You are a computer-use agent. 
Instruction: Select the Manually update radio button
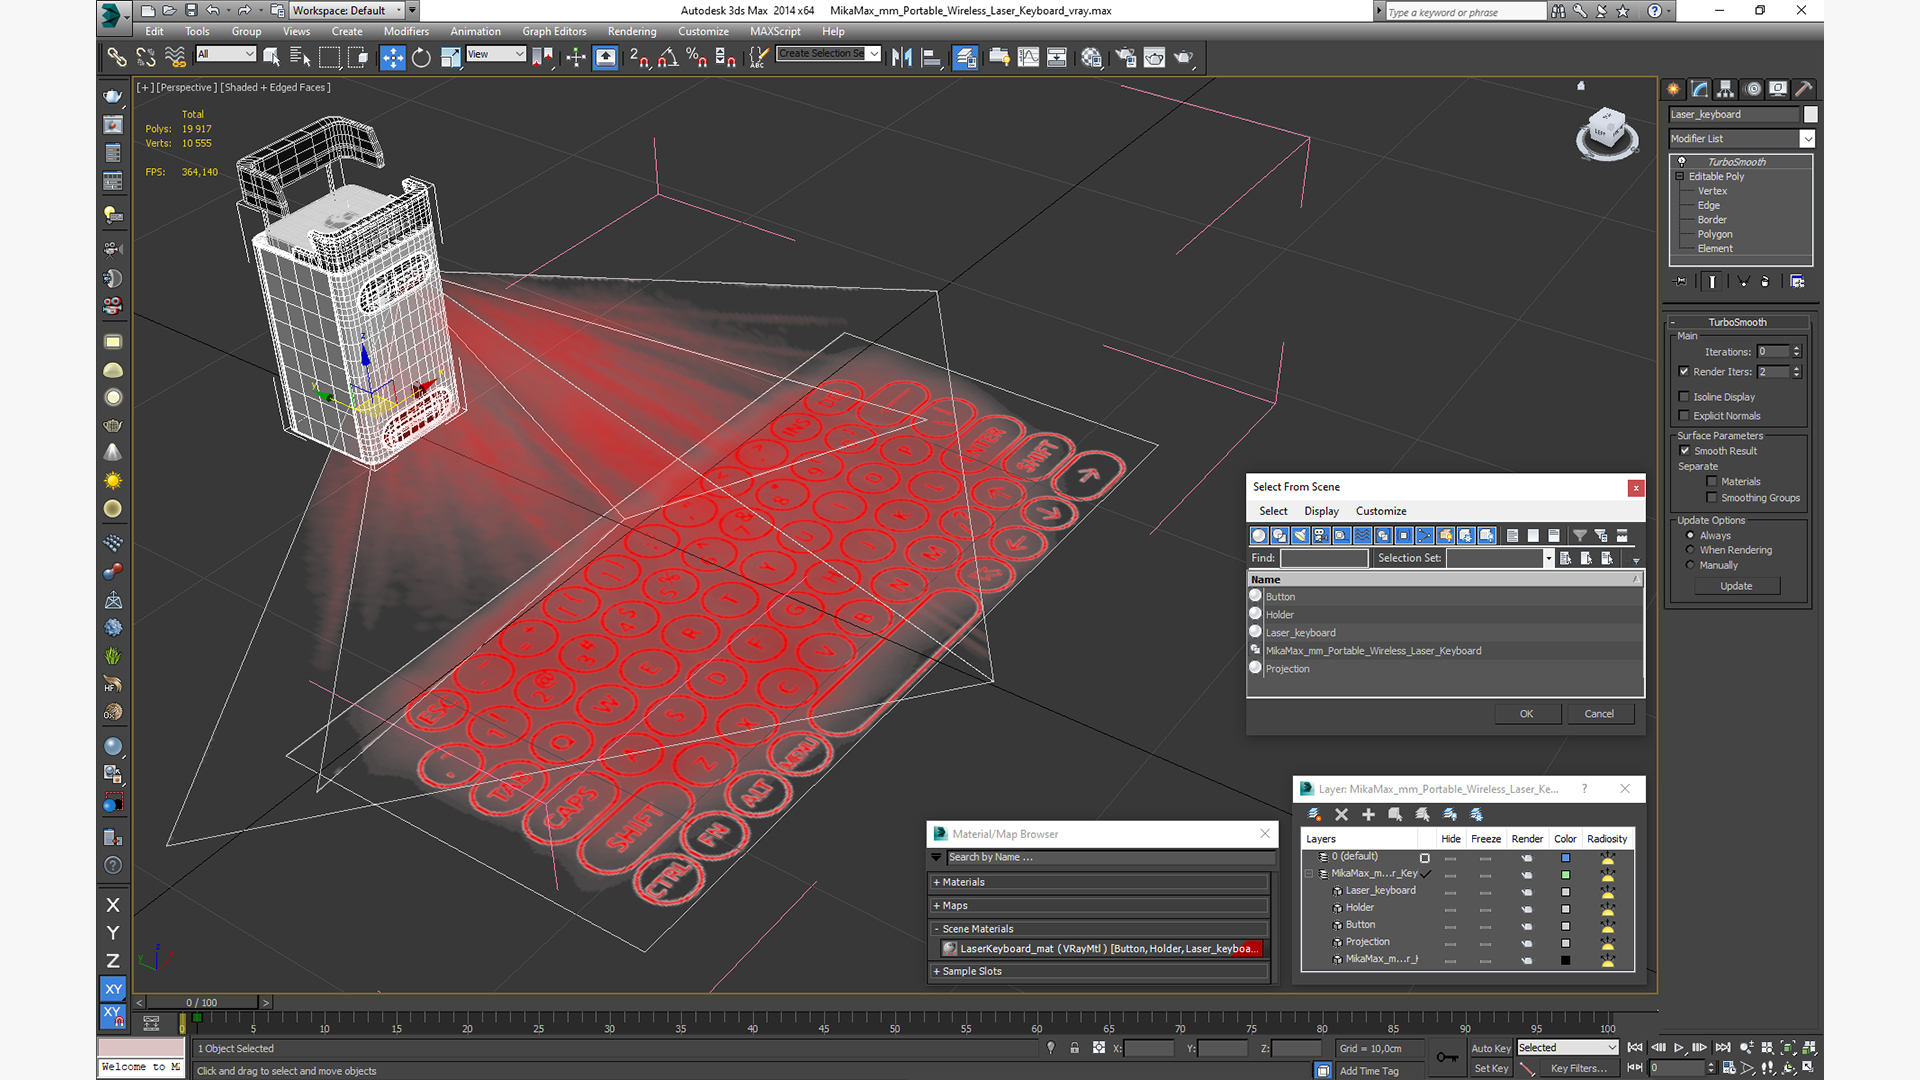(x=1691, y=565)
